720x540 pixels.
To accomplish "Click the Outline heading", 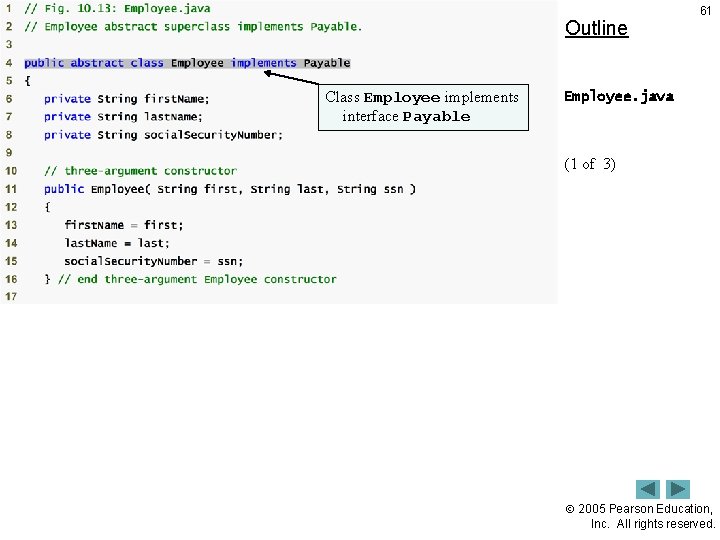I will tap(596, 28).
